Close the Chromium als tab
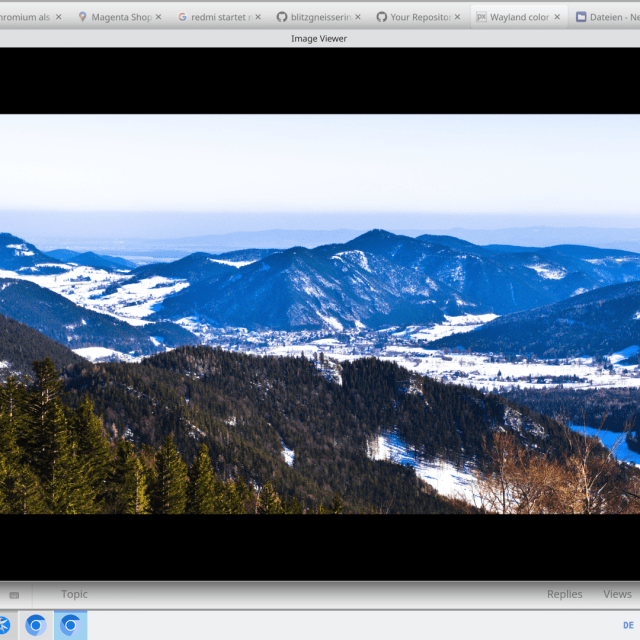This screenshot has width=640, height=640. click(x=58, y=17)
